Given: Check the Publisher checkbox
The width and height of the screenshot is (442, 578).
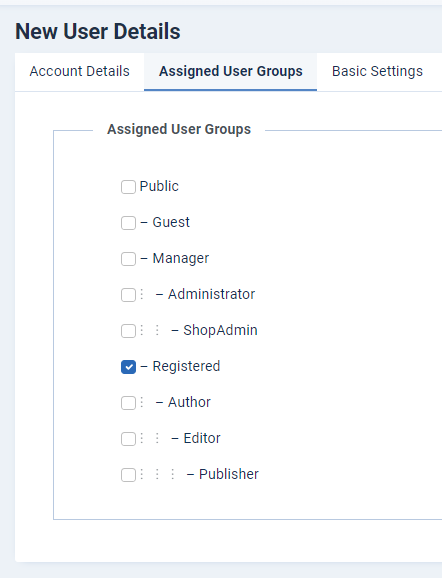Looking at the screenshot, I should (128, 475).
